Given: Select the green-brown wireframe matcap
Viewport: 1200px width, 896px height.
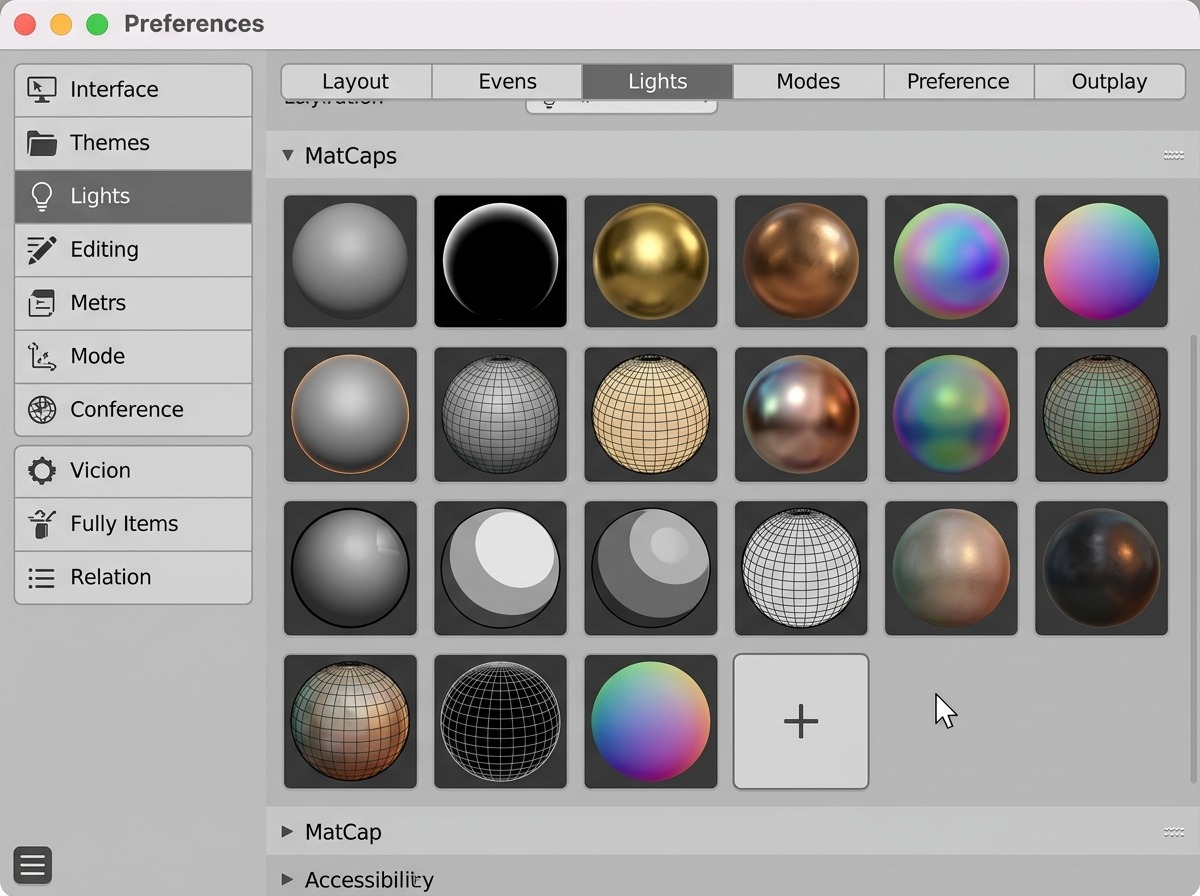Looking at the screenshot, I should pyautogui.click(x=1101, y=414).
